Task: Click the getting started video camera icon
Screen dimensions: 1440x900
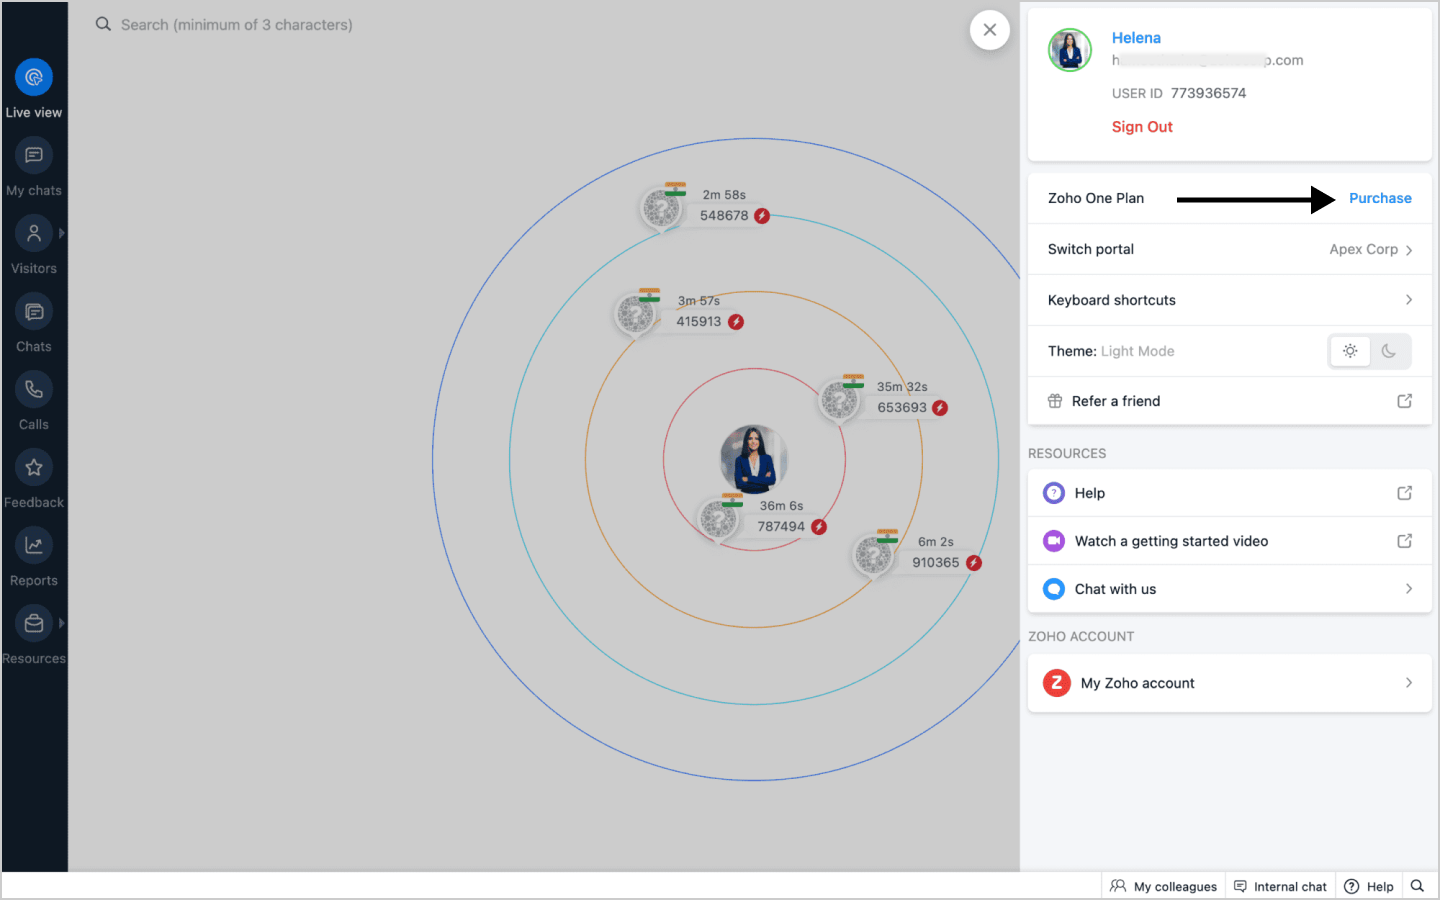Action: point(1054,541)
